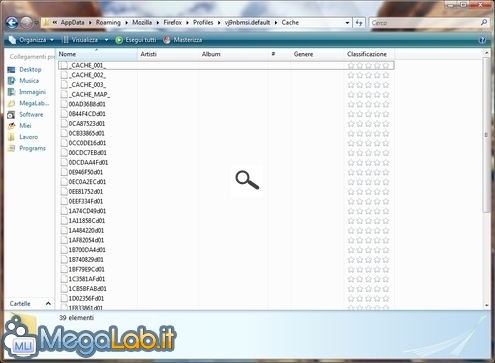495x363 pixels.
Task: Open the Visualizza menu
Action: pyautogui.click(x=81, y=40)
